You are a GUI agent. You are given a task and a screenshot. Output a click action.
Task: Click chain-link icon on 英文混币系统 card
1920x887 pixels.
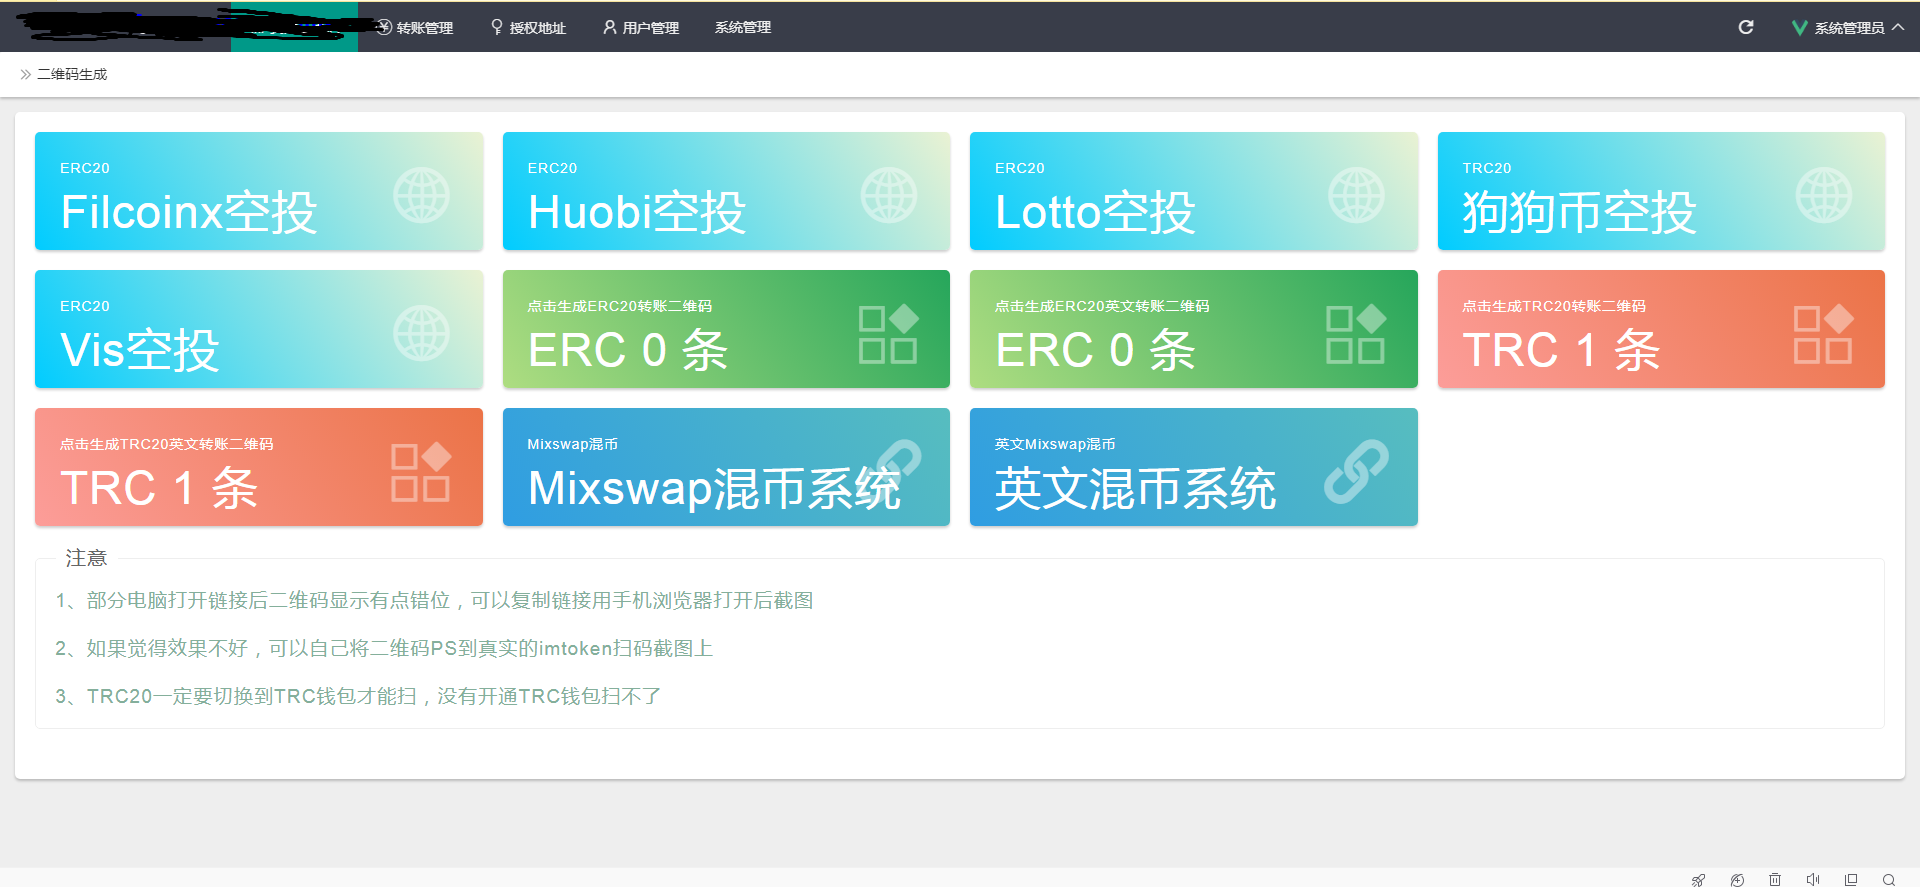[1357, 471]
